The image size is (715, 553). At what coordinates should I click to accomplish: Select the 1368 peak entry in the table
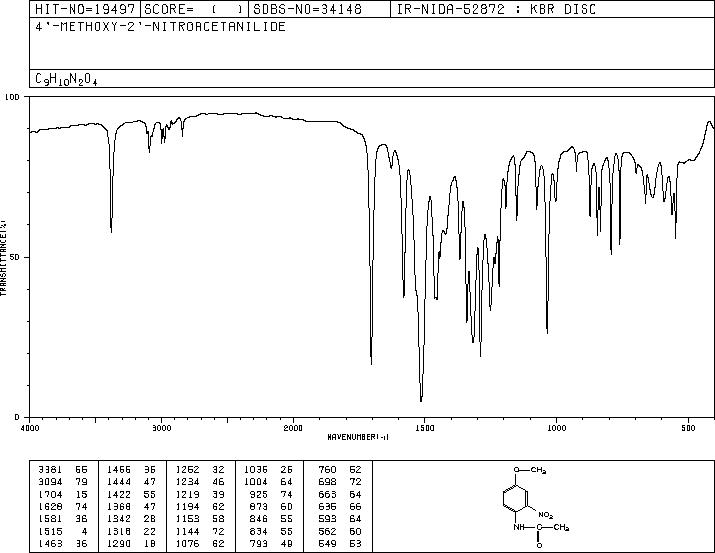(x=131, y=506)
